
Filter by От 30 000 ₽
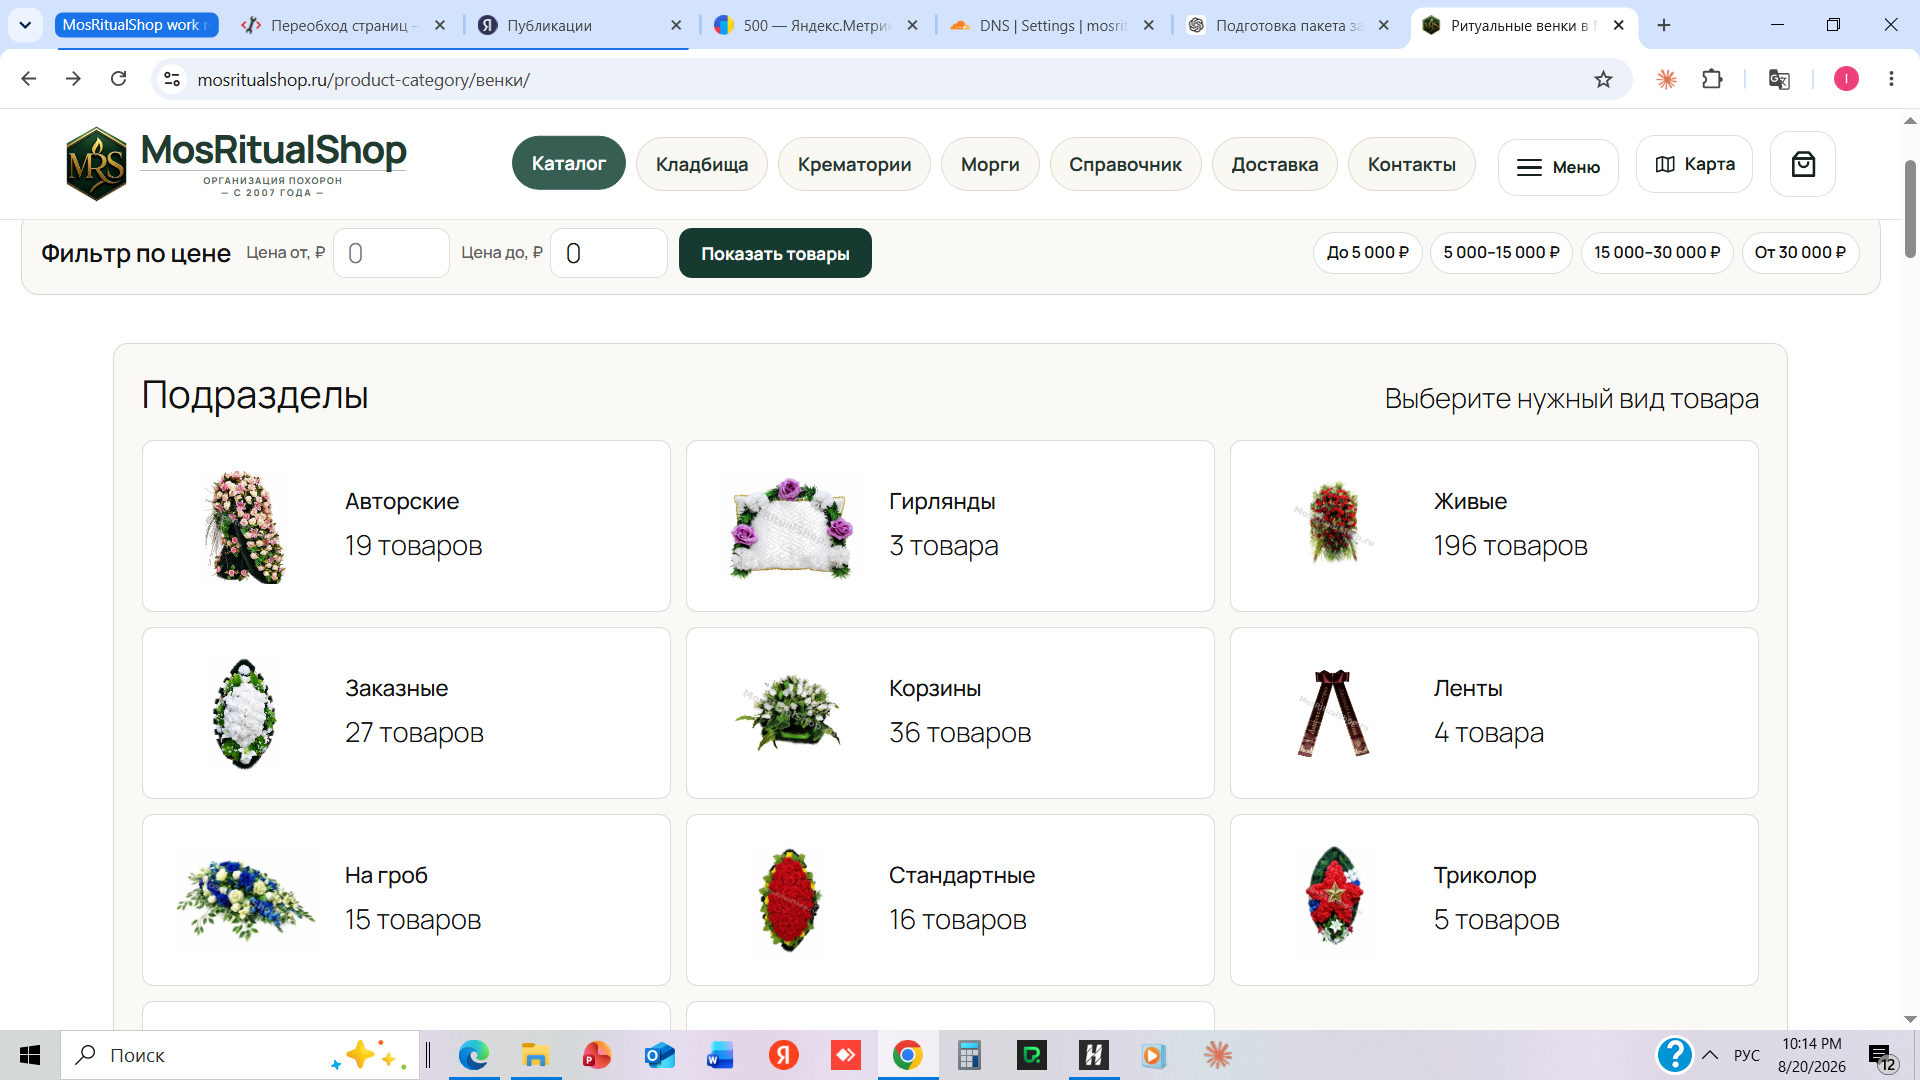1800,252
